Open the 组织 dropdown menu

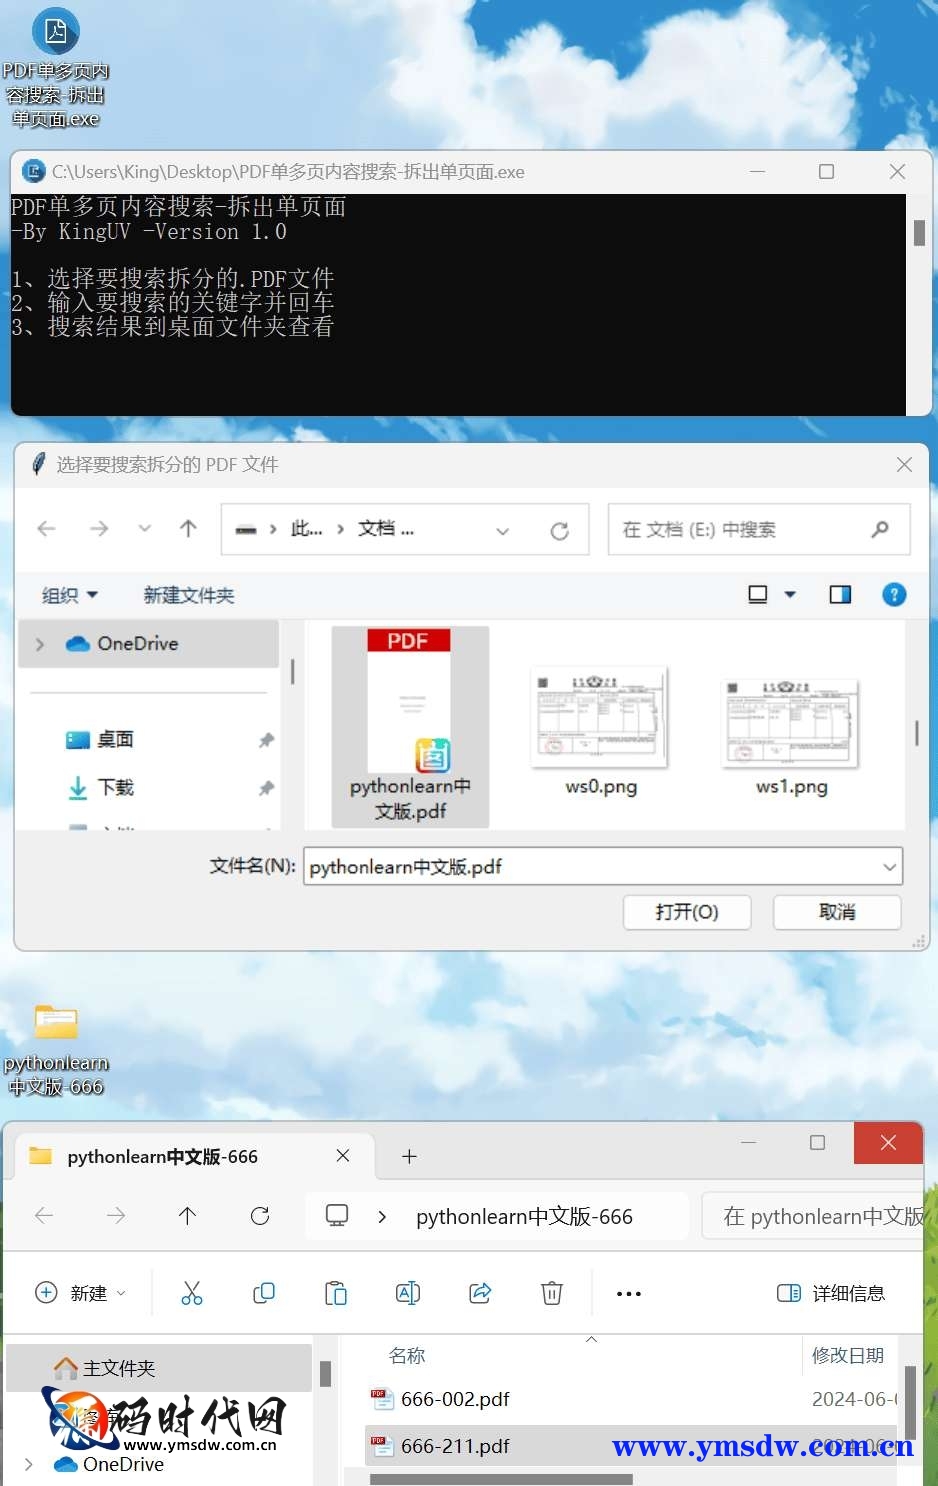pyautogui.click(x=70, y=595)
